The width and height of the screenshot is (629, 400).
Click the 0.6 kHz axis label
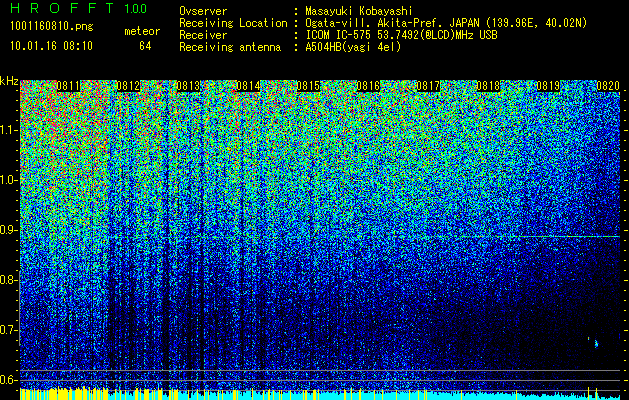tap(9, 380)
